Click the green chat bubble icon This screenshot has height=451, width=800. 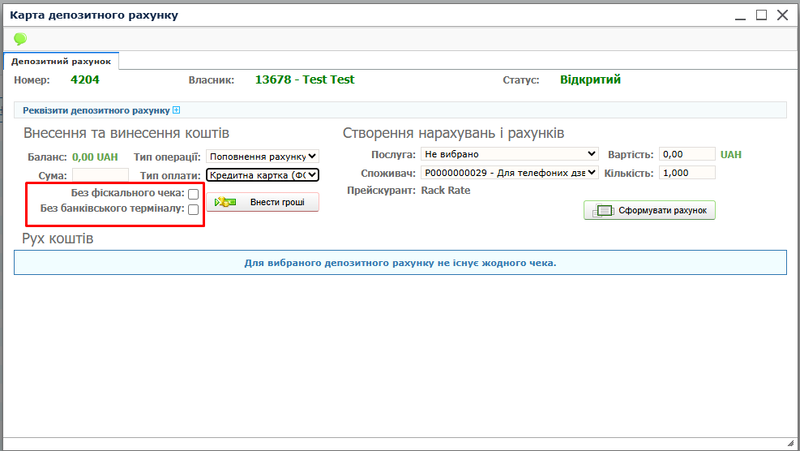(x=20, y=39)
